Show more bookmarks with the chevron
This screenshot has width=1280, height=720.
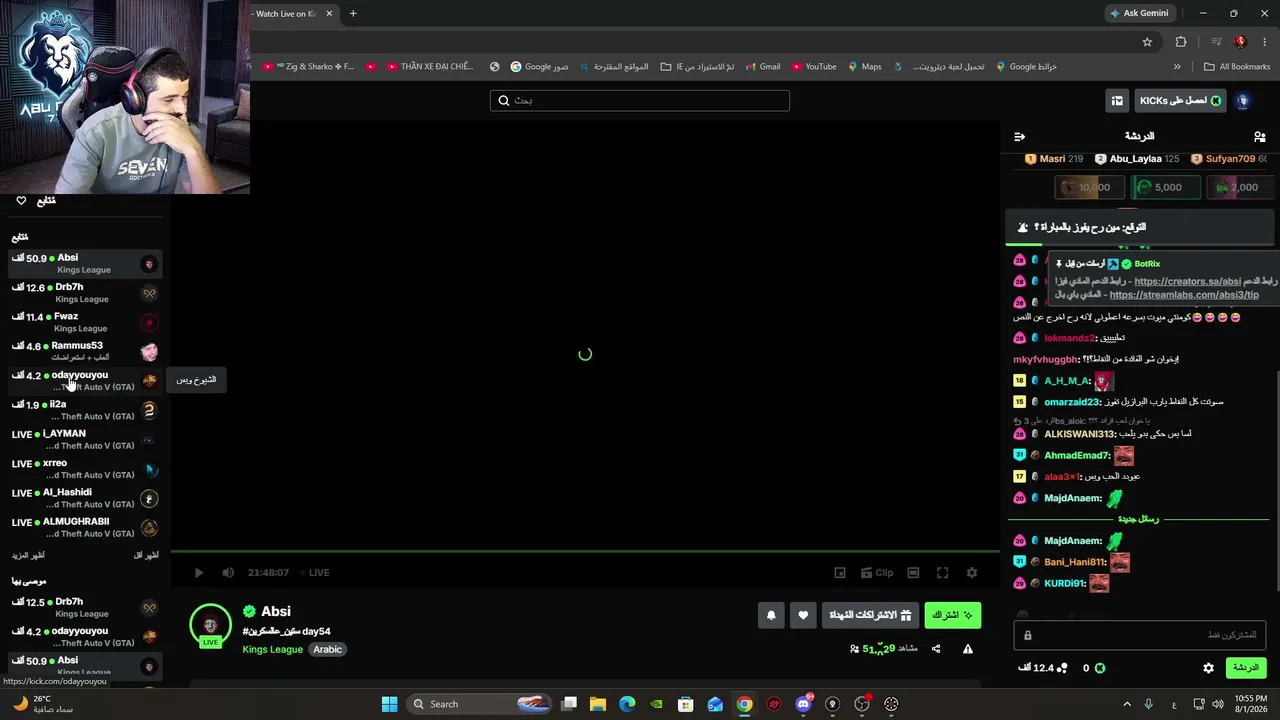click(1177, 67)
